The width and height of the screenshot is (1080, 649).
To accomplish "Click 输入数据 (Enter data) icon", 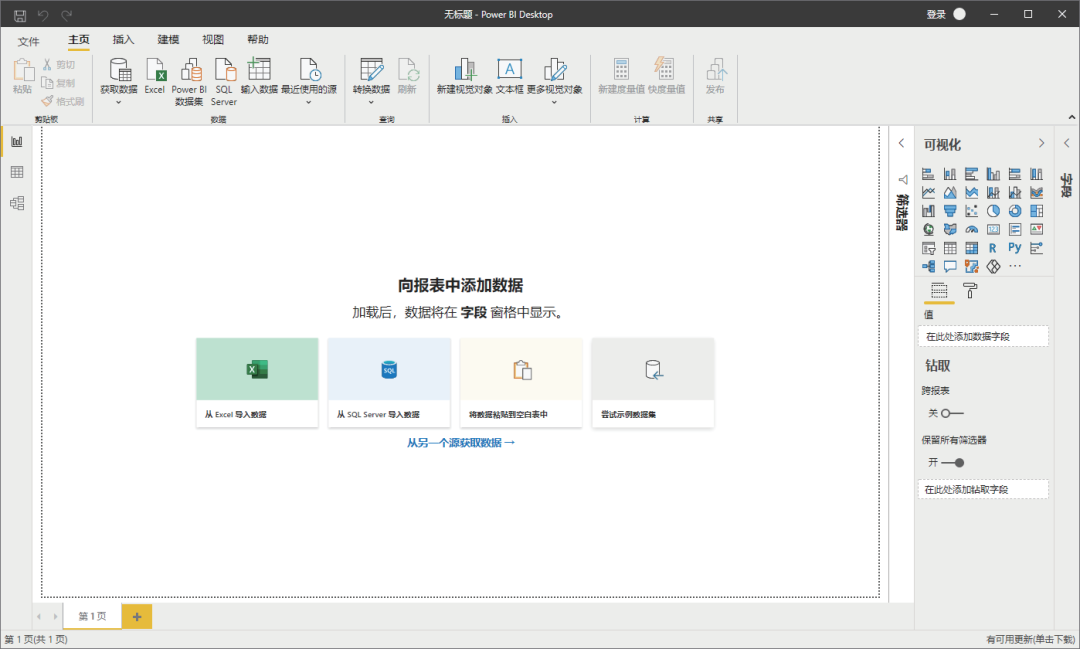I will click(x=259, y=76).
